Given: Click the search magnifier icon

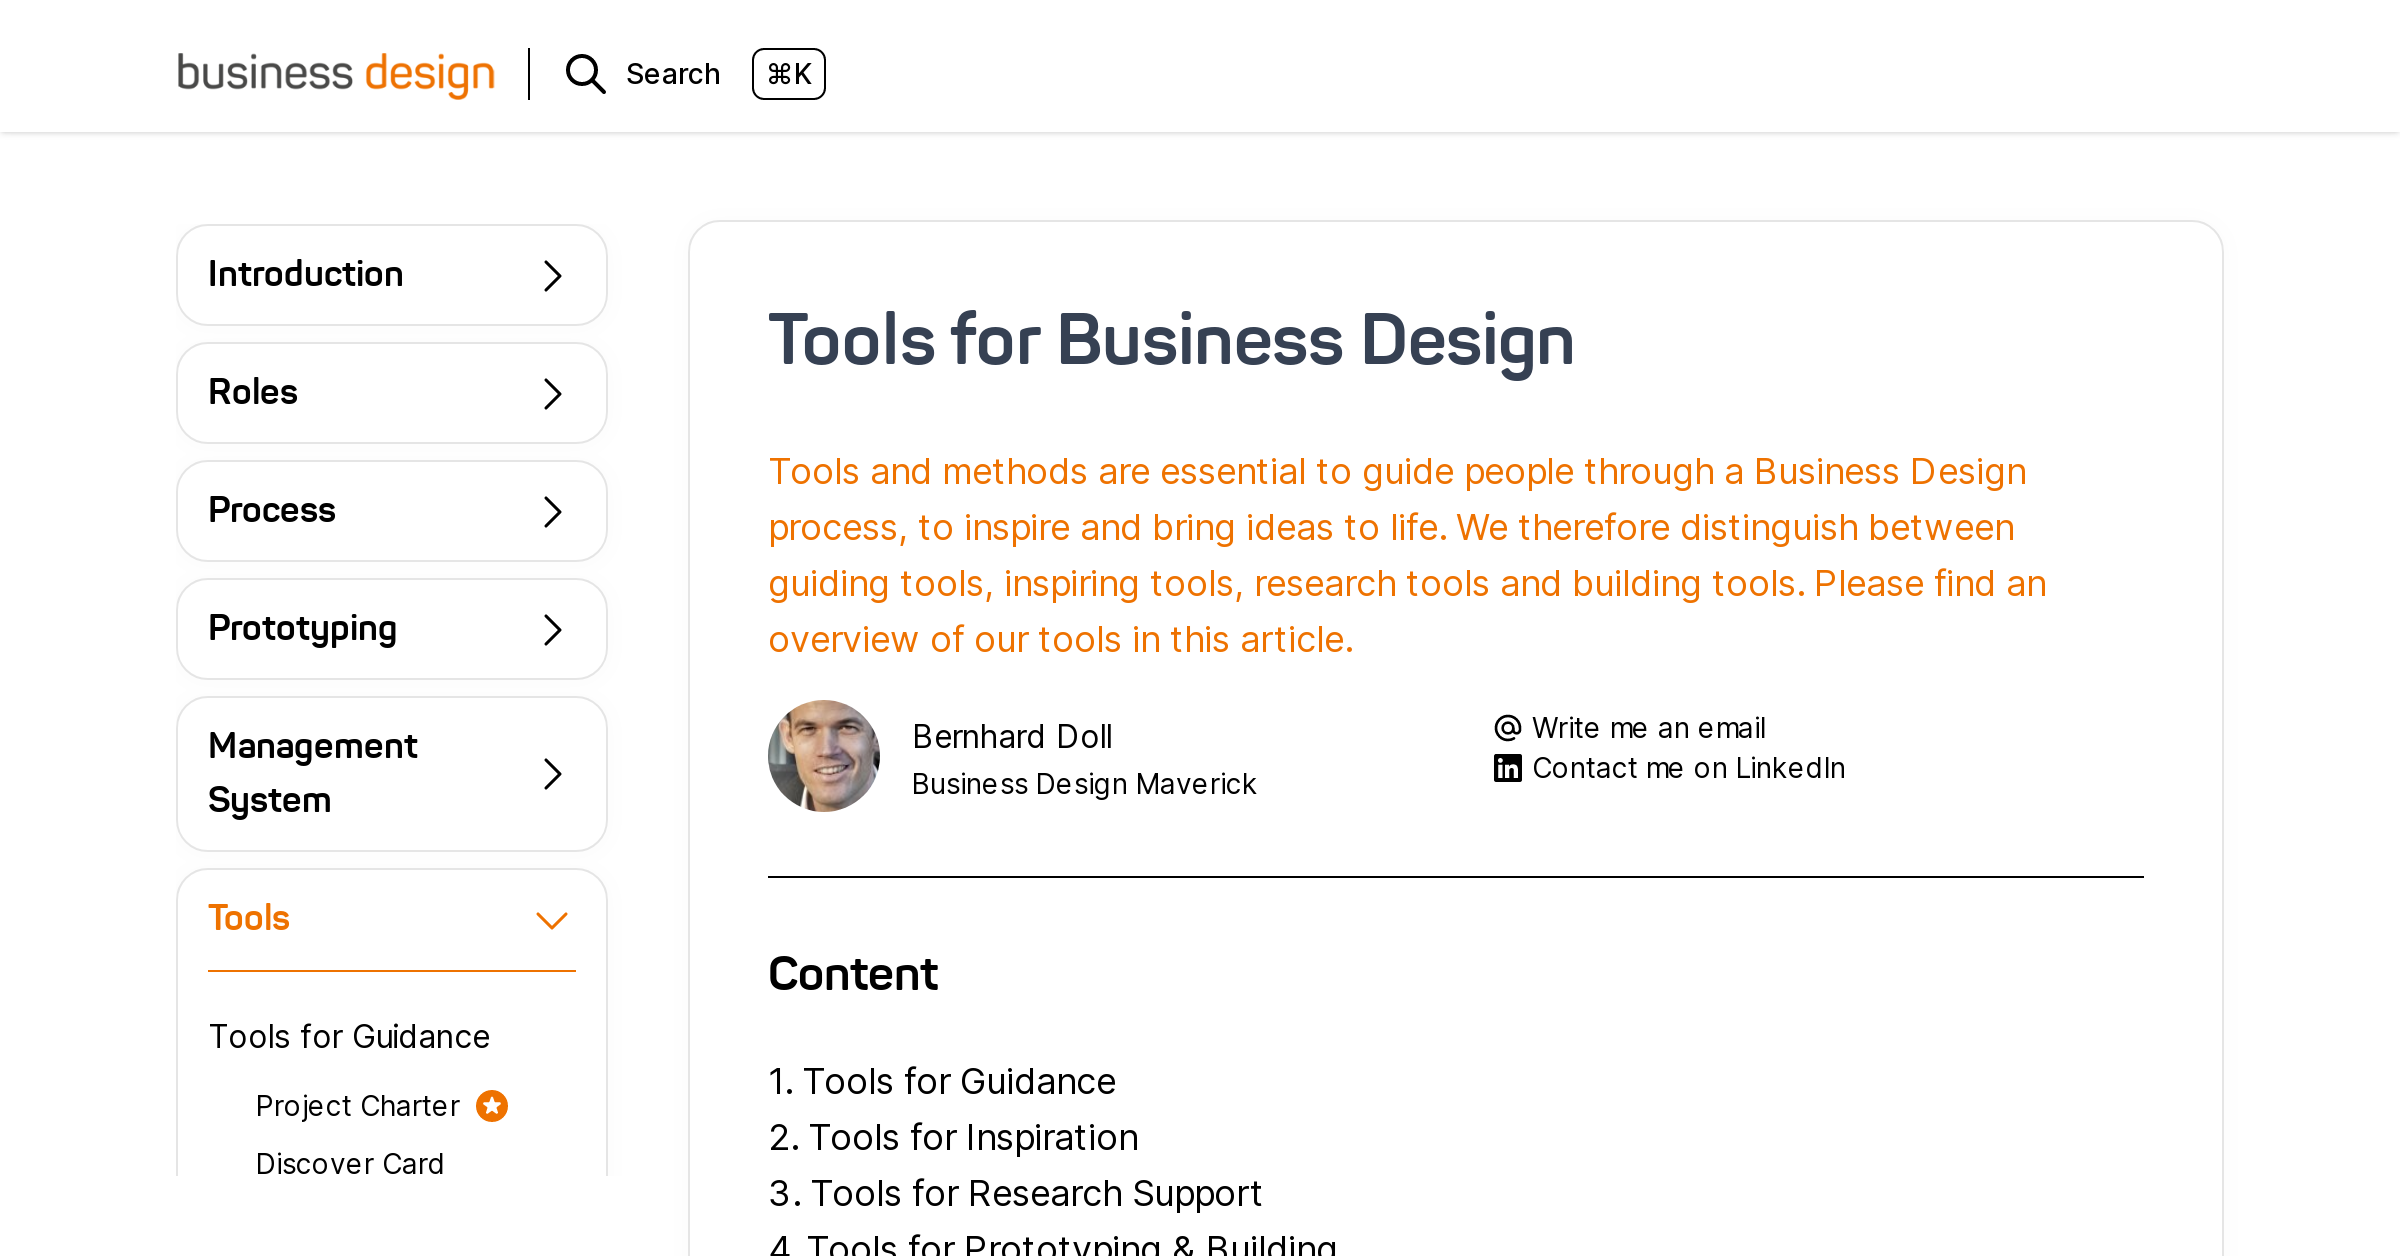Looking at the screenshot, I should click(x=585, y=74).
